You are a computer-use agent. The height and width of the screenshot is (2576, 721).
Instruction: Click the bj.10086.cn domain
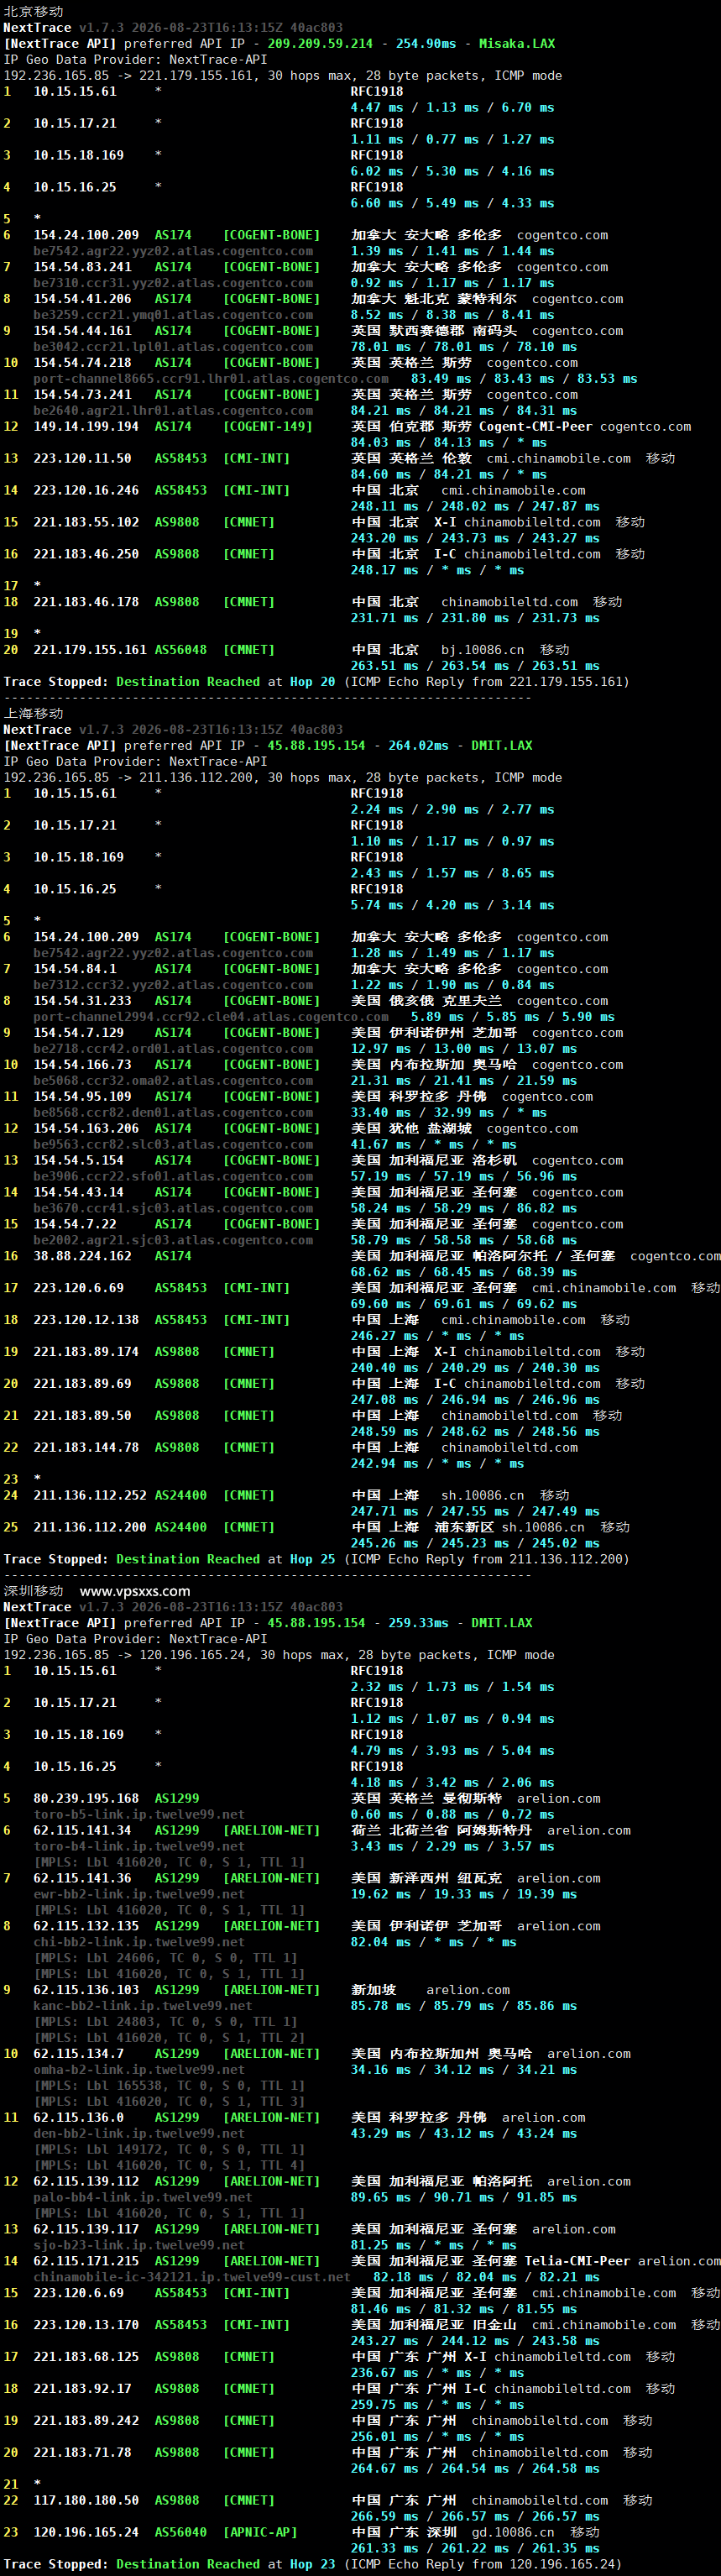pos(483,650)
